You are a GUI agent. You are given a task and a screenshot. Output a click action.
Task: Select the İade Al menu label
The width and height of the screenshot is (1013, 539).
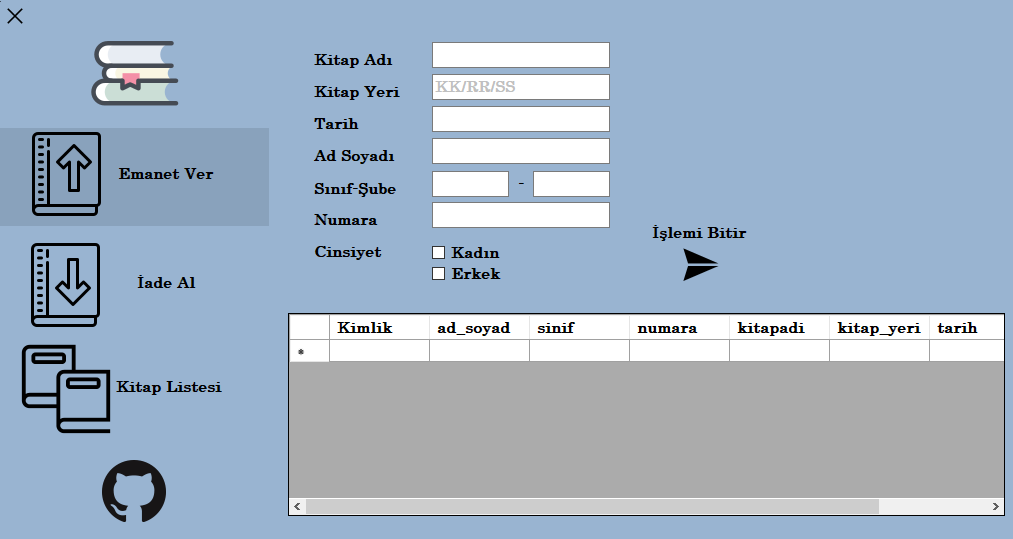[x=166, y=282]
